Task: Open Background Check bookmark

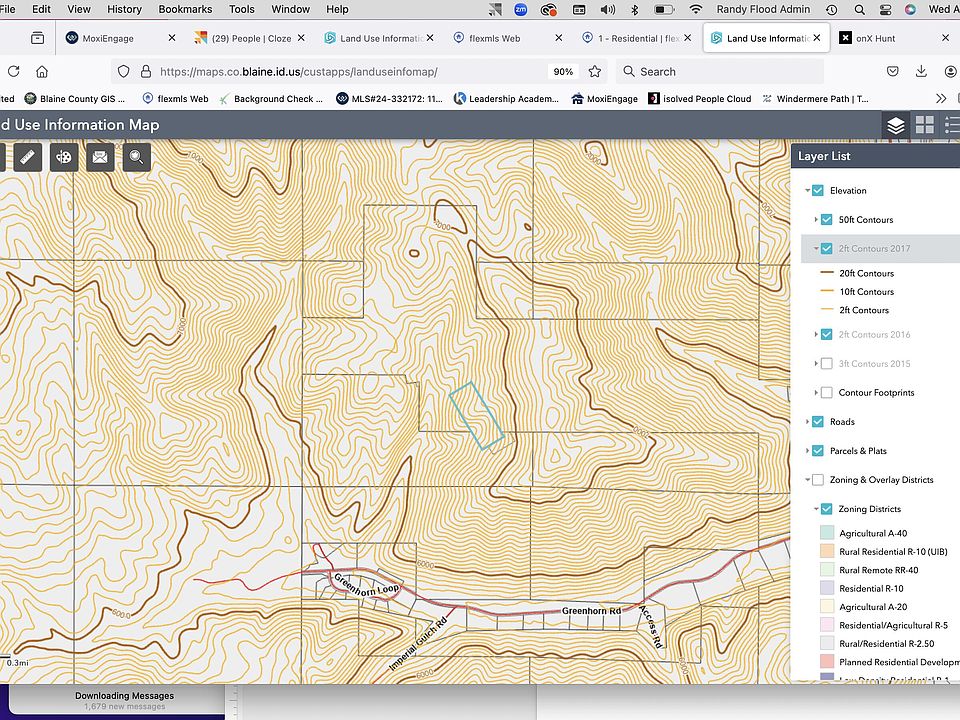Action: [x=271, y=99]
